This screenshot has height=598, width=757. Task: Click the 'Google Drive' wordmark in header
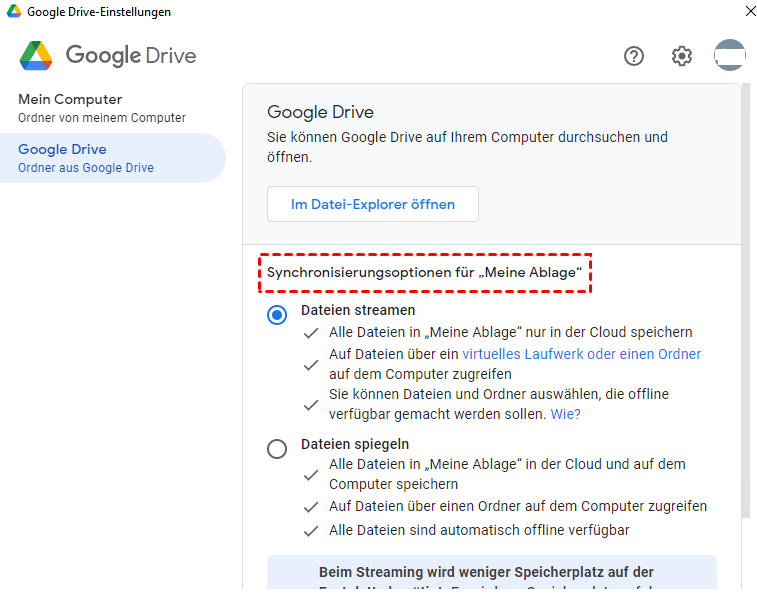click(x=131, y=55)
